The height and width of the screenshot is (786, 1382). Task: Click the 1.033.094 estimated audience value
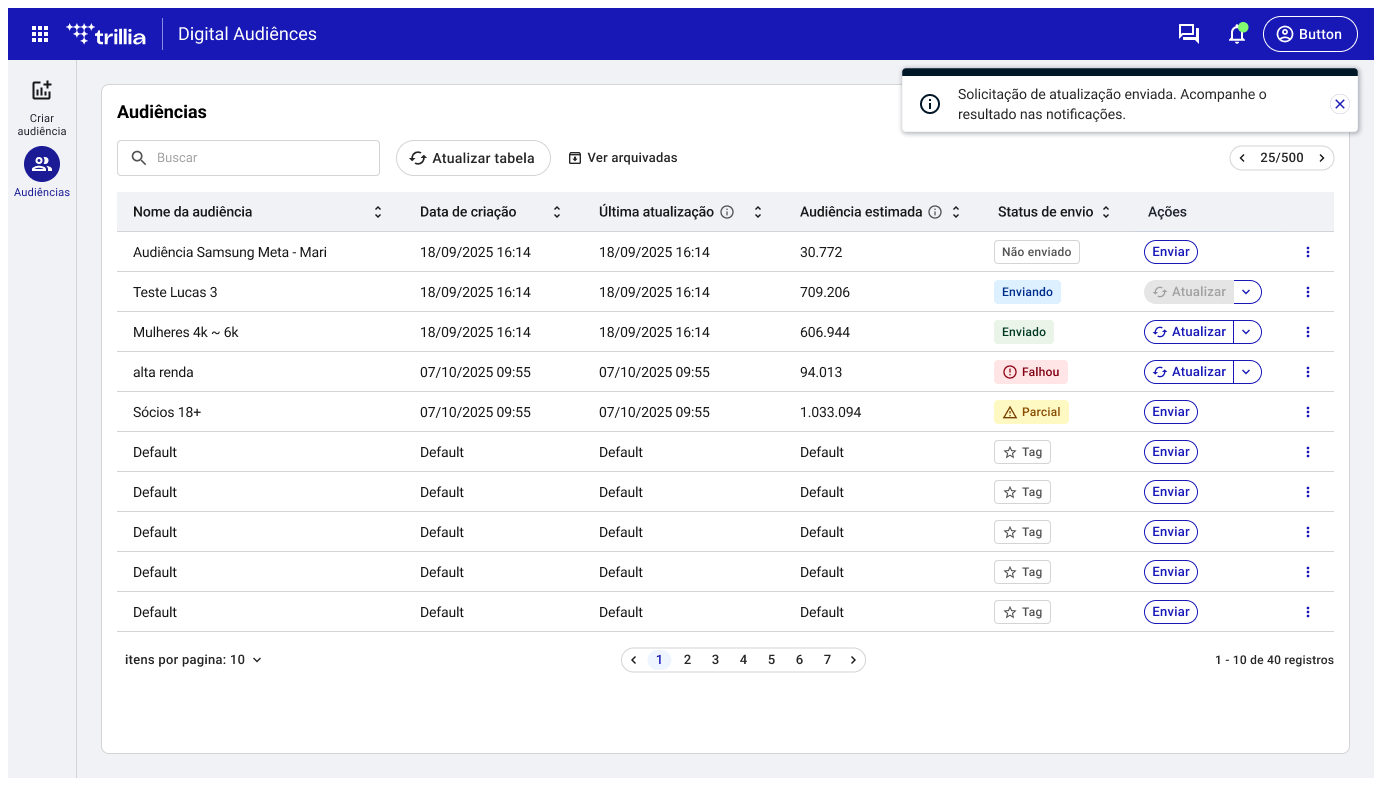pos(831,412)
